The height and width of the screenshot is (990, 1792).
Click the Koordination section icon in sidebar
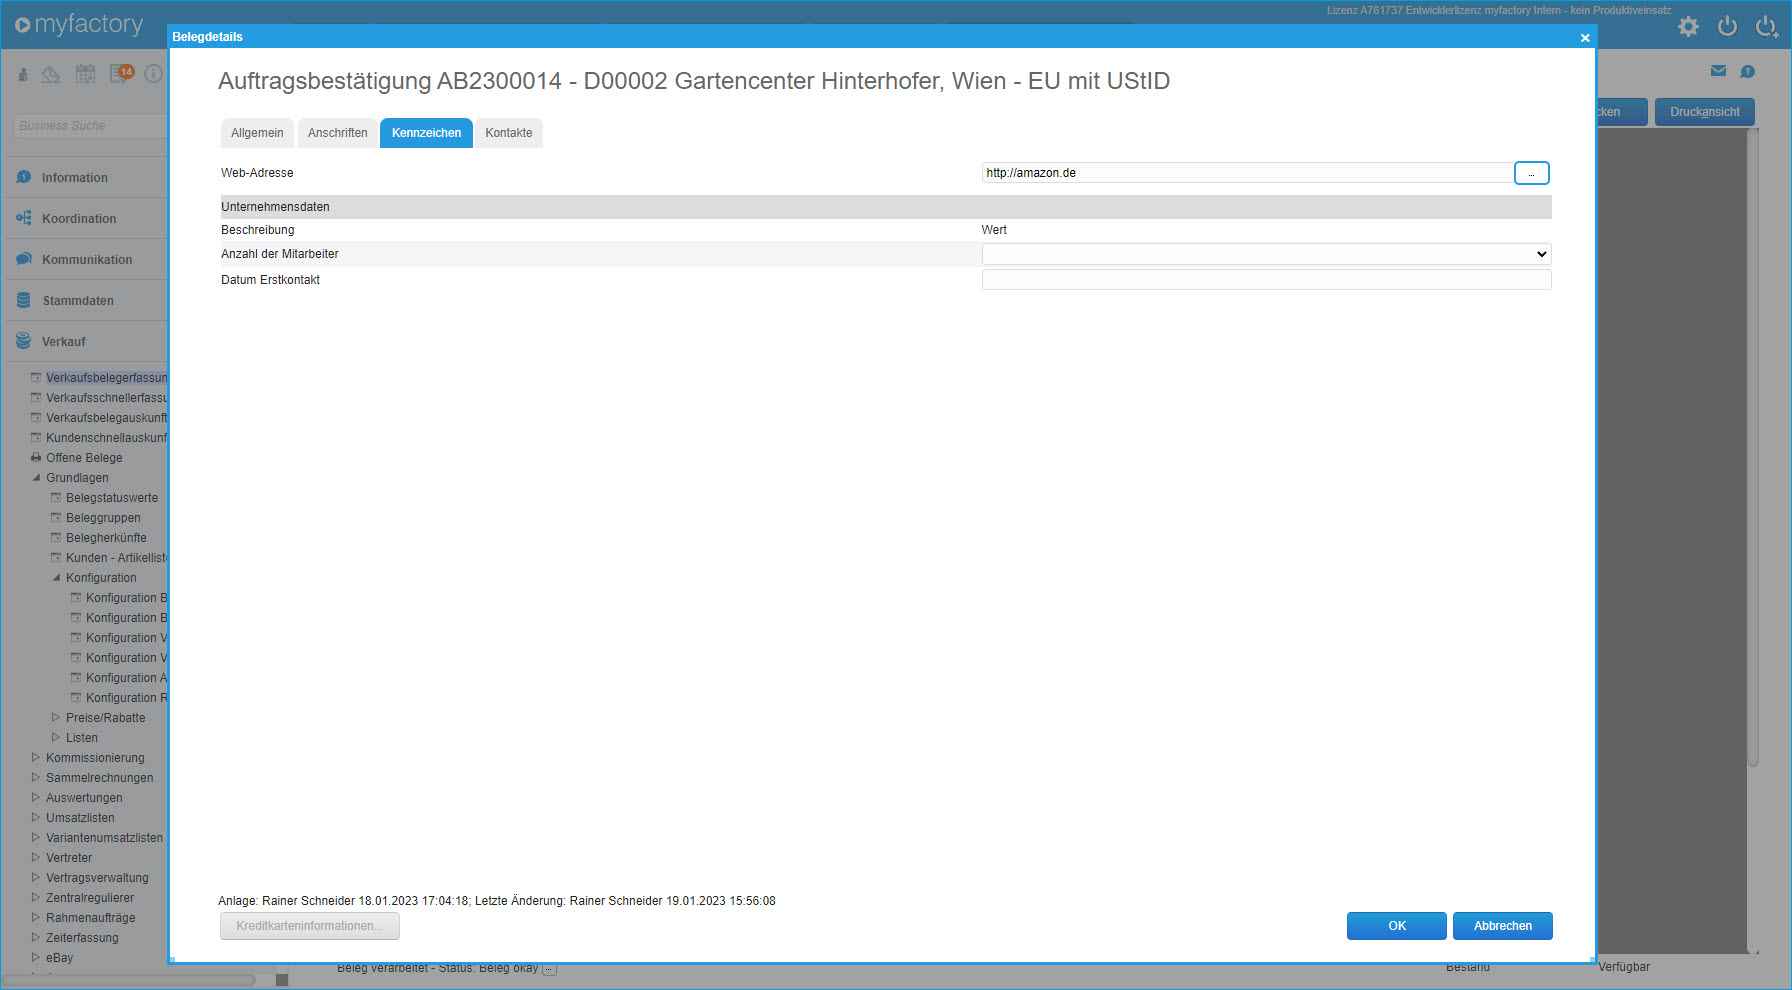(24, 218)
